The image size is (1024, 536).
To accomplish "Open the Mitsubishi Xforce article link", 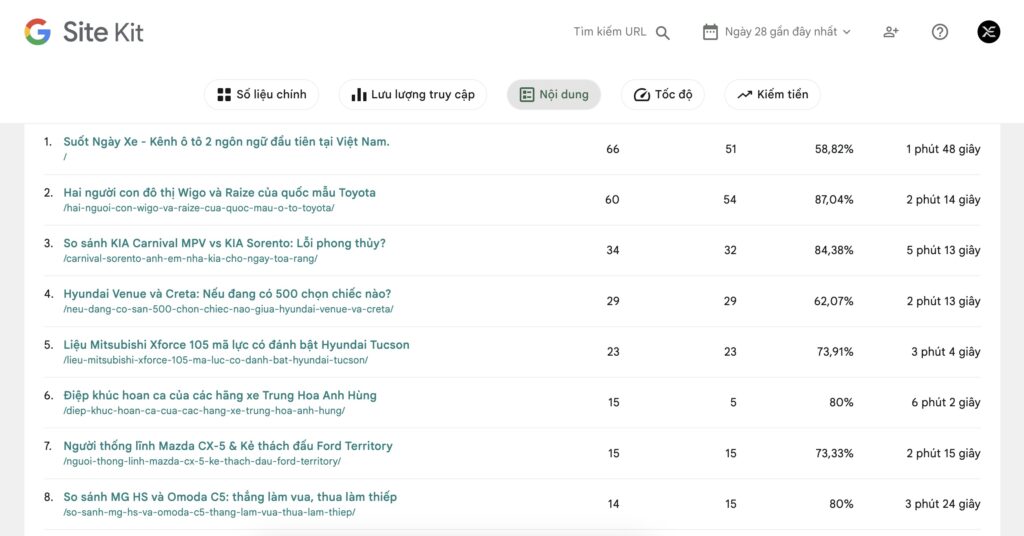I will point(236,345).
